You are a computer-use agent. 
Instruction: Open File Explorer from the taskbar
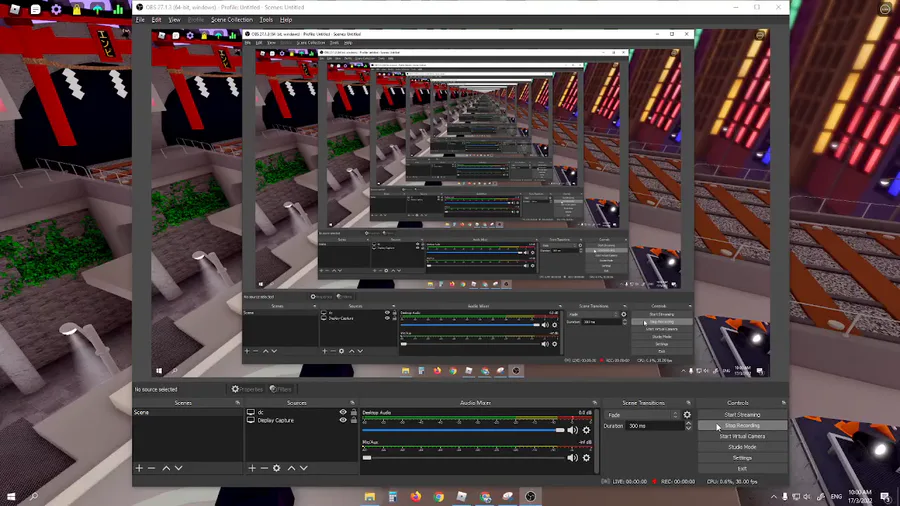tap(370, 496)
